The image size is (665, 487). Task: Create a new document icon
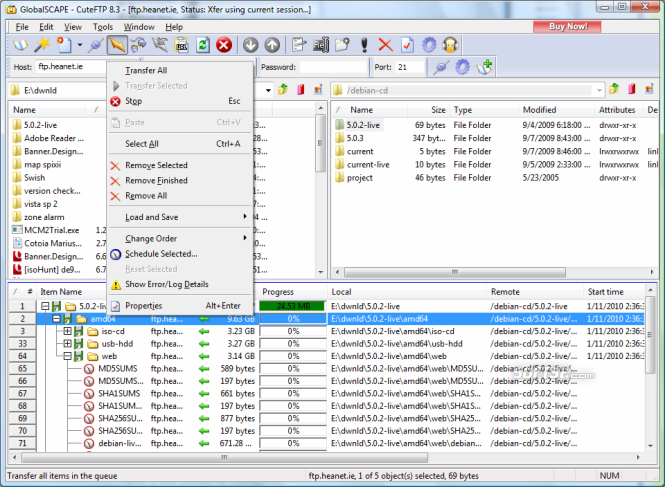pos(64,45)
